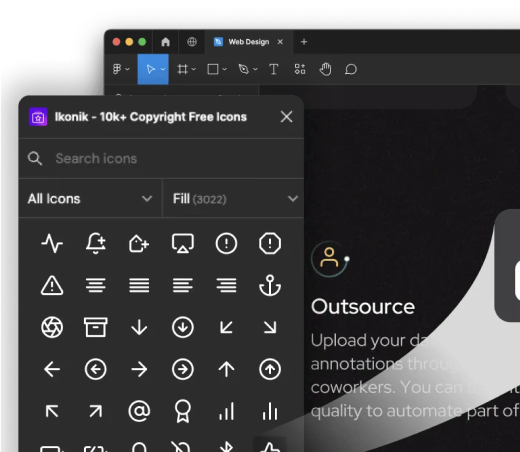This screenshot has width=520, height=452.
Task: Insert the circled arrow up icon
Action: tap(270, 369)
